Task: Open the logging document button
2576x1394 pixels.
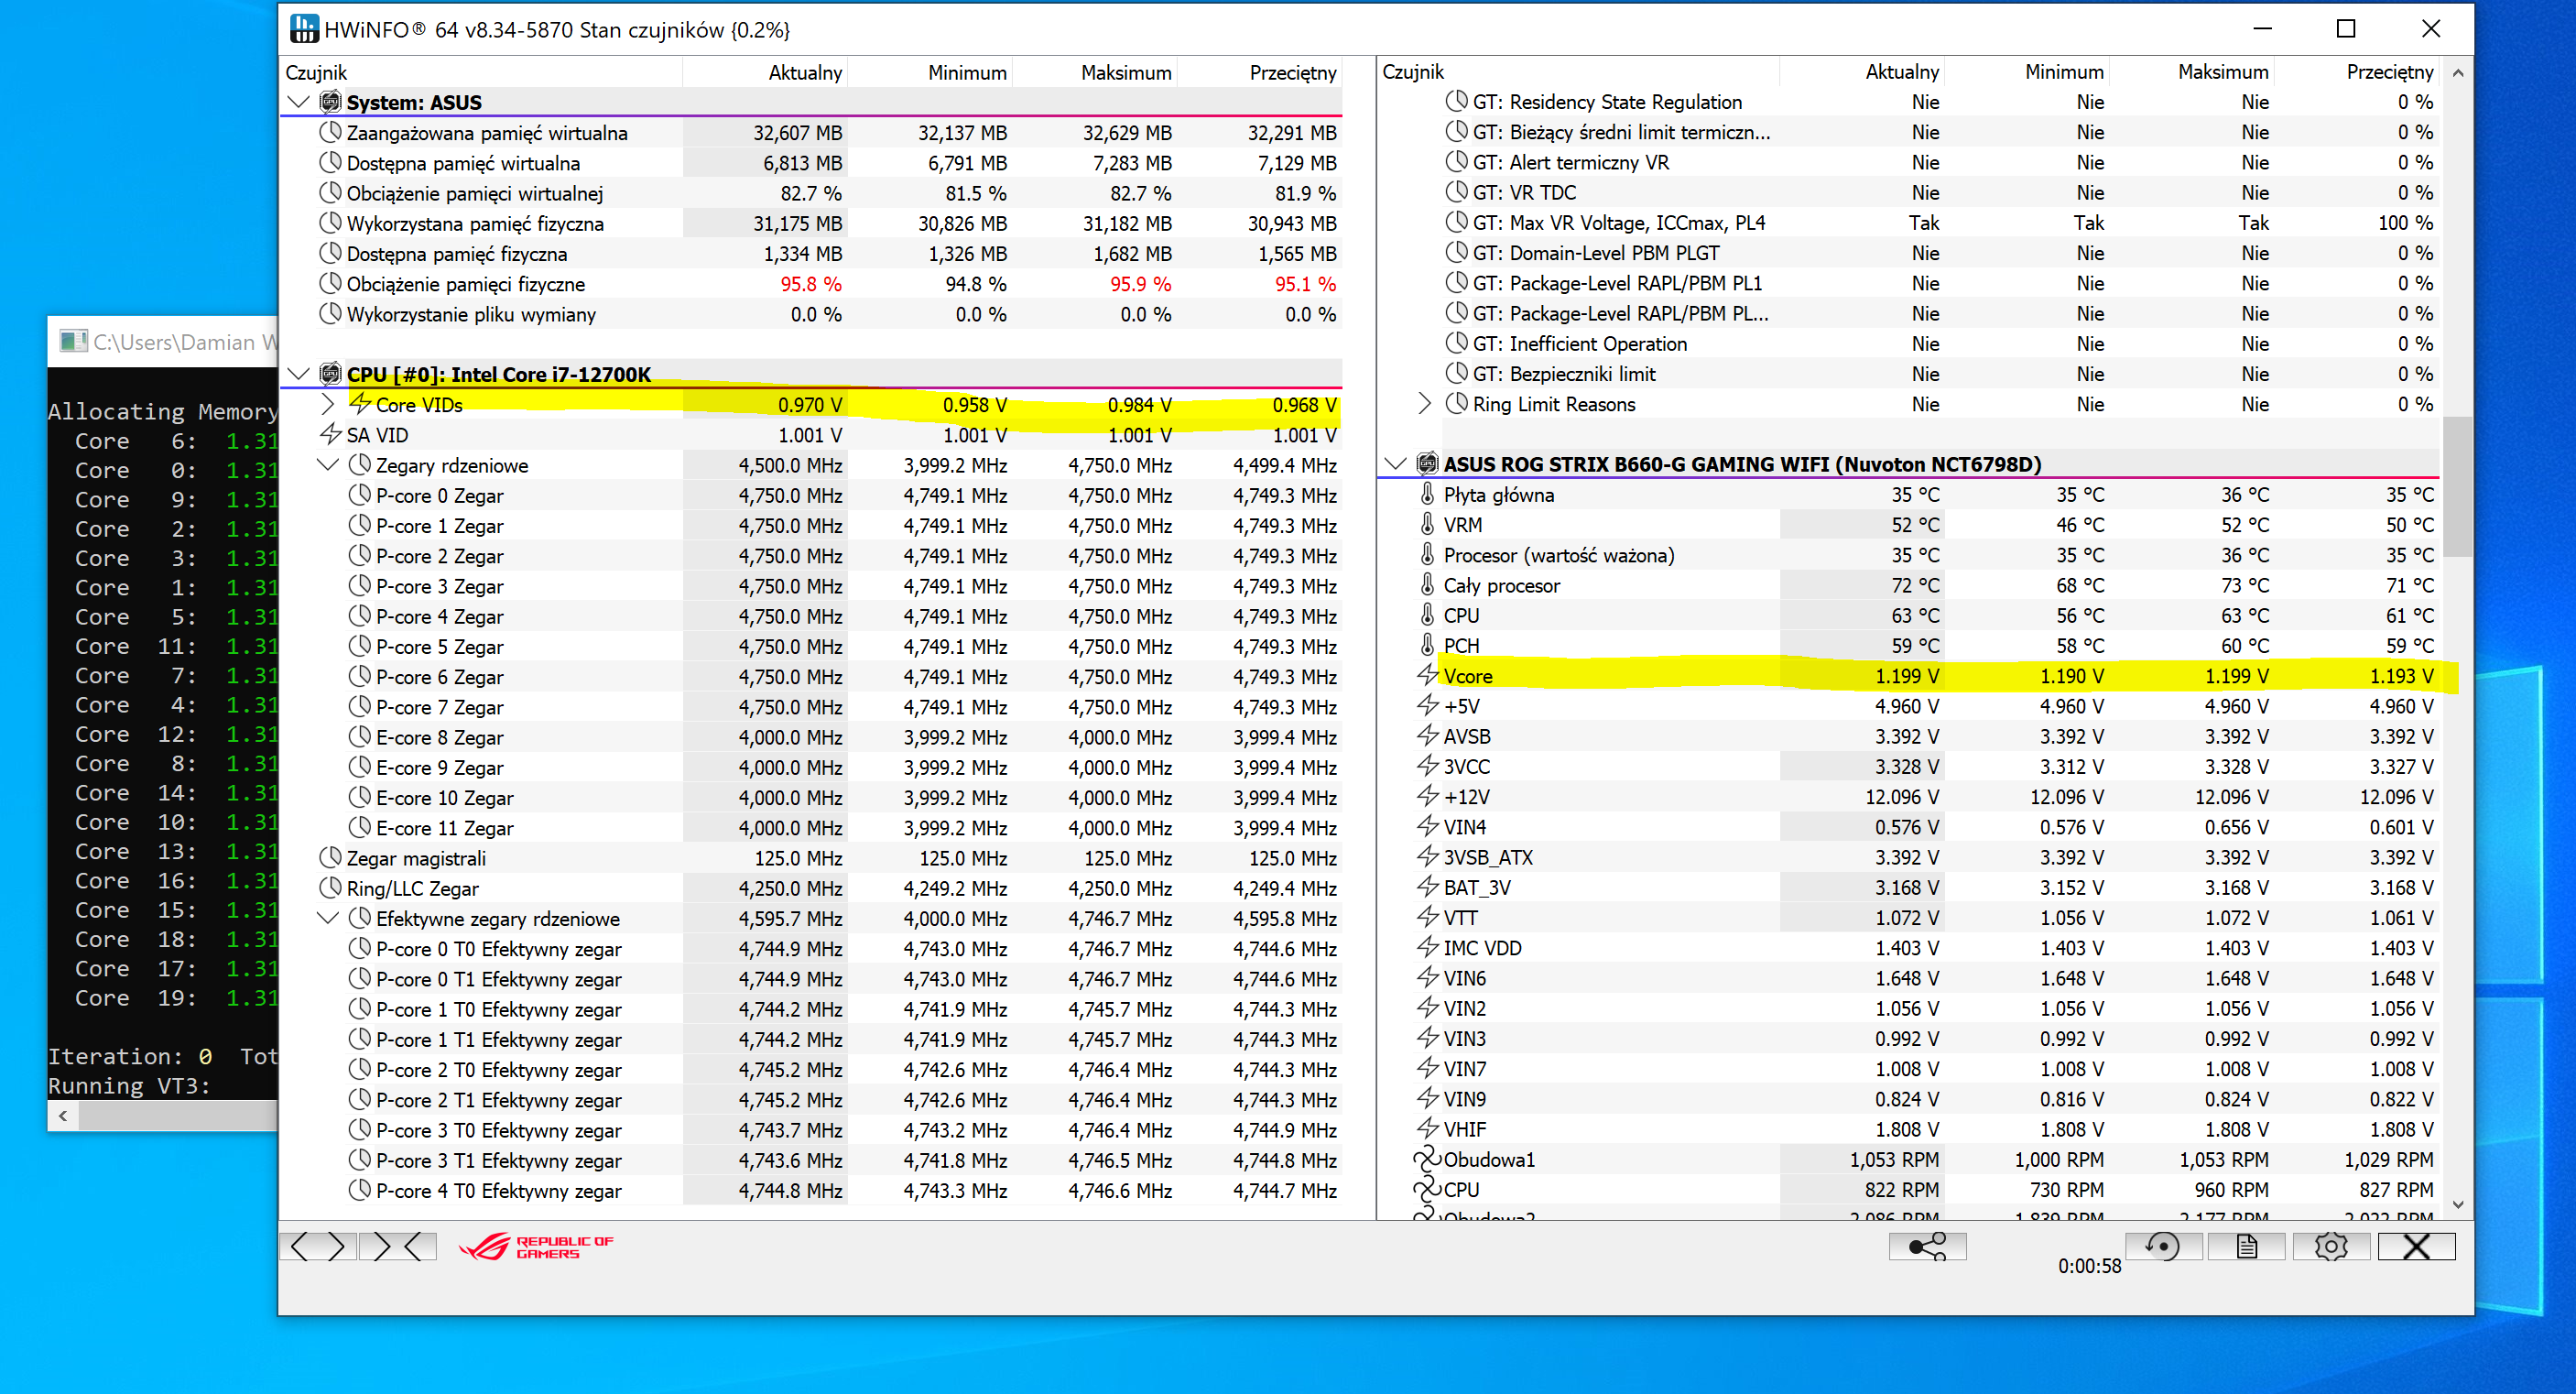Action: click(x=2246, y=1246)
